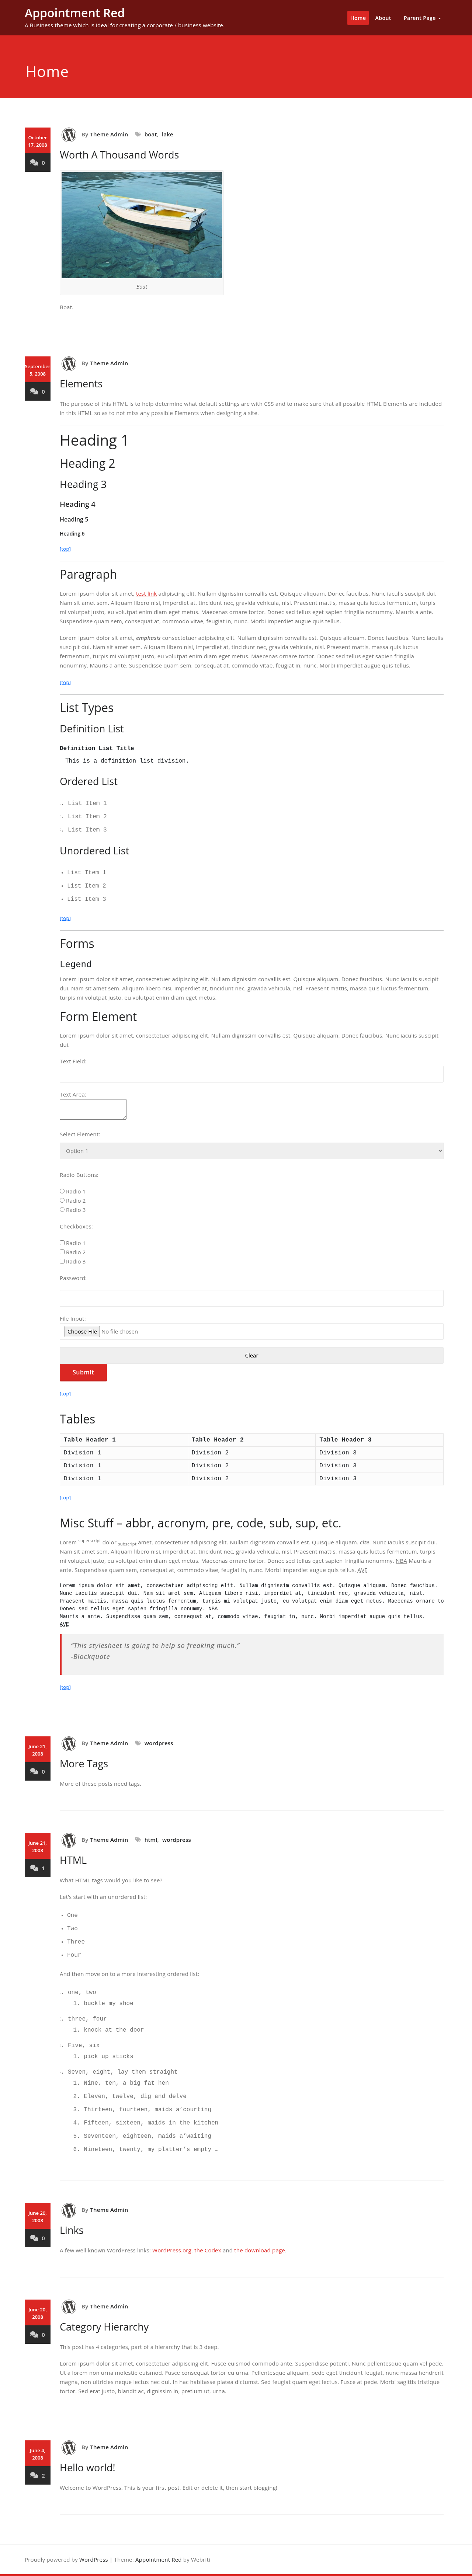The image size is (472, 2576).
Task: Click the avatar on the More Tags post
Action: [69, 1744]
